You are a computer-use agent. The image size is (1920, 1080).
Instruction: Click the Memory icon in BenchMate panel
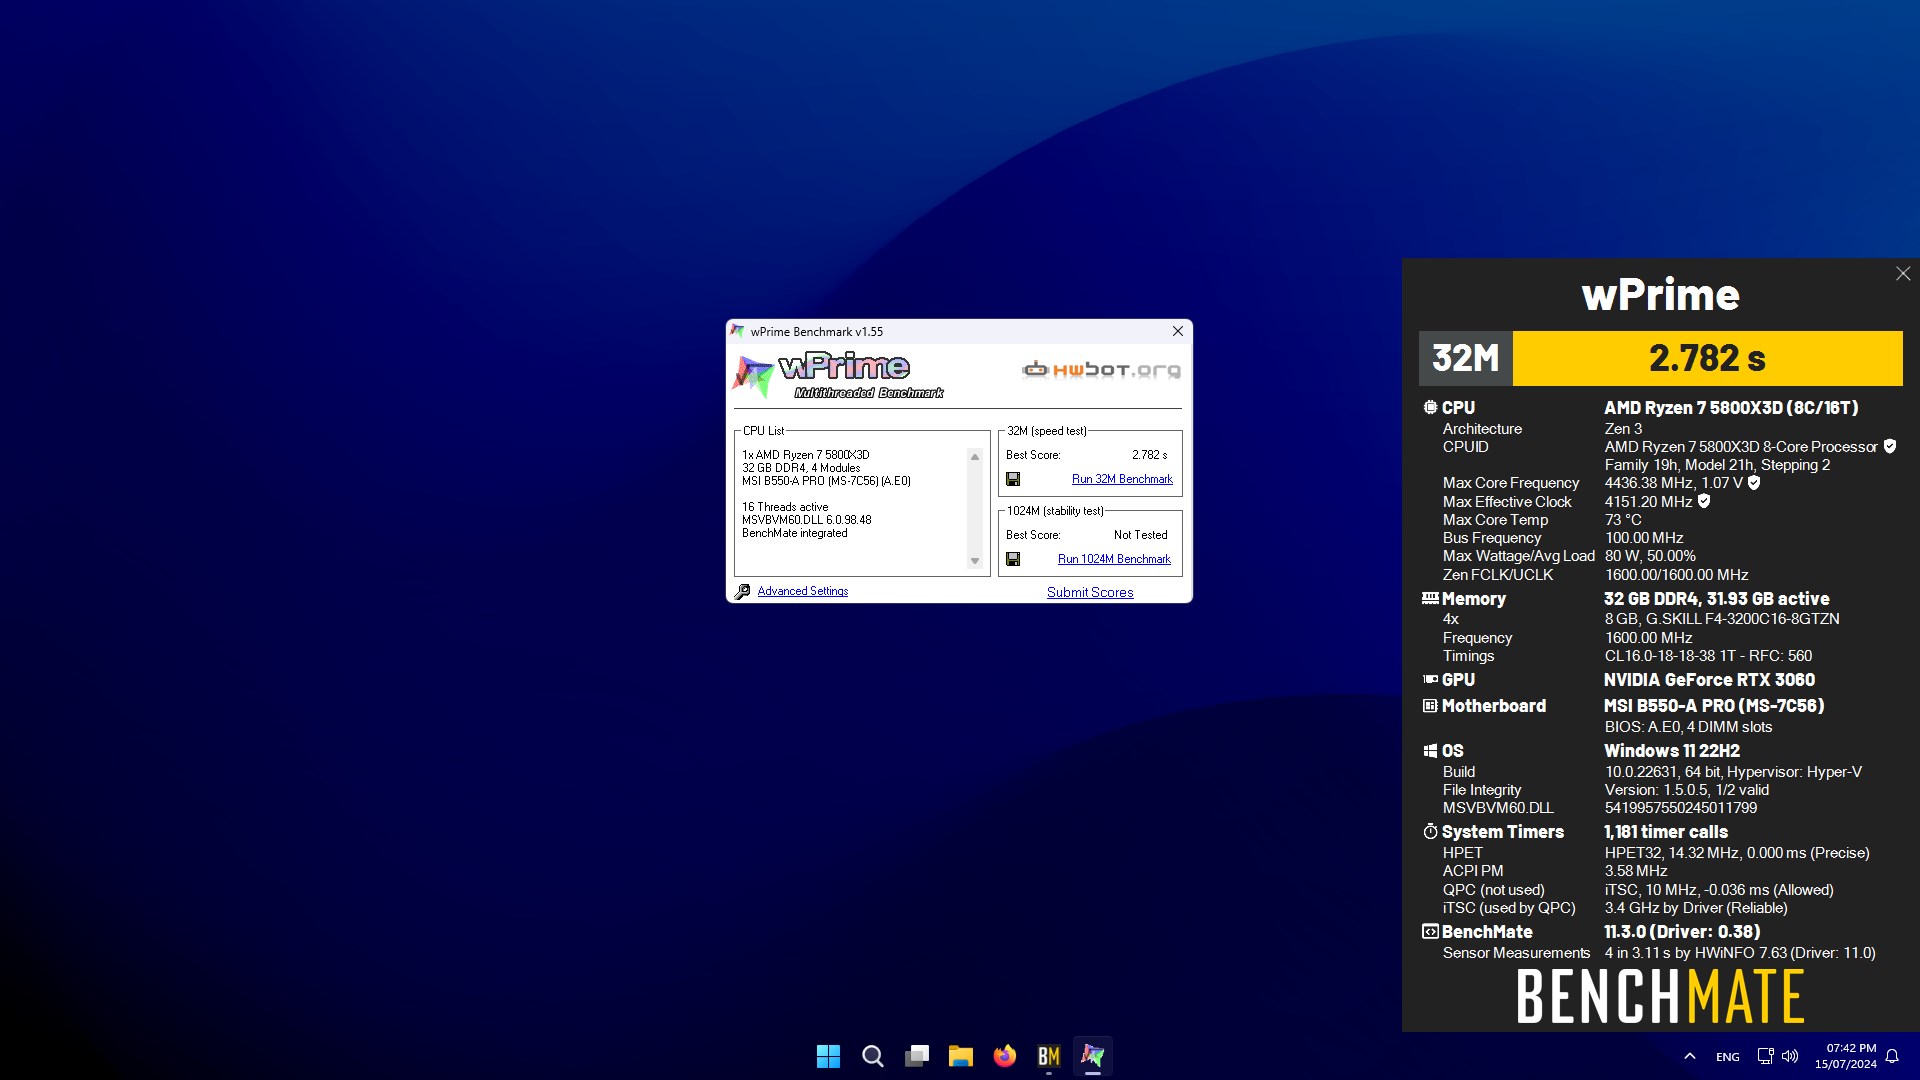[1430, 598]
